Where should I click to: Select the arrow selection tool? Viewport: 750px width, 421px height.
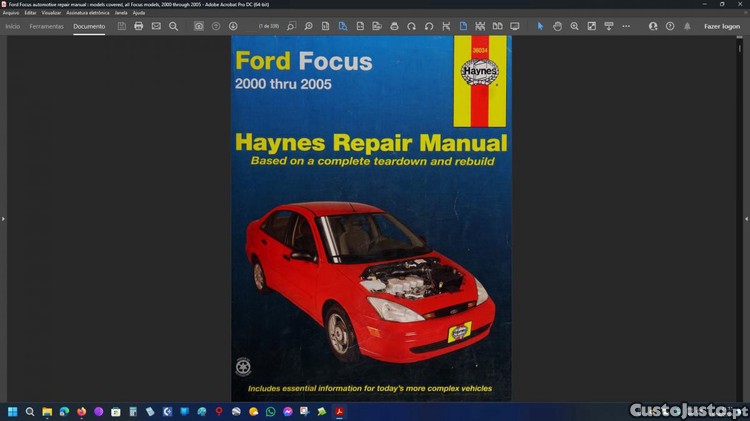tap(540, 26)
